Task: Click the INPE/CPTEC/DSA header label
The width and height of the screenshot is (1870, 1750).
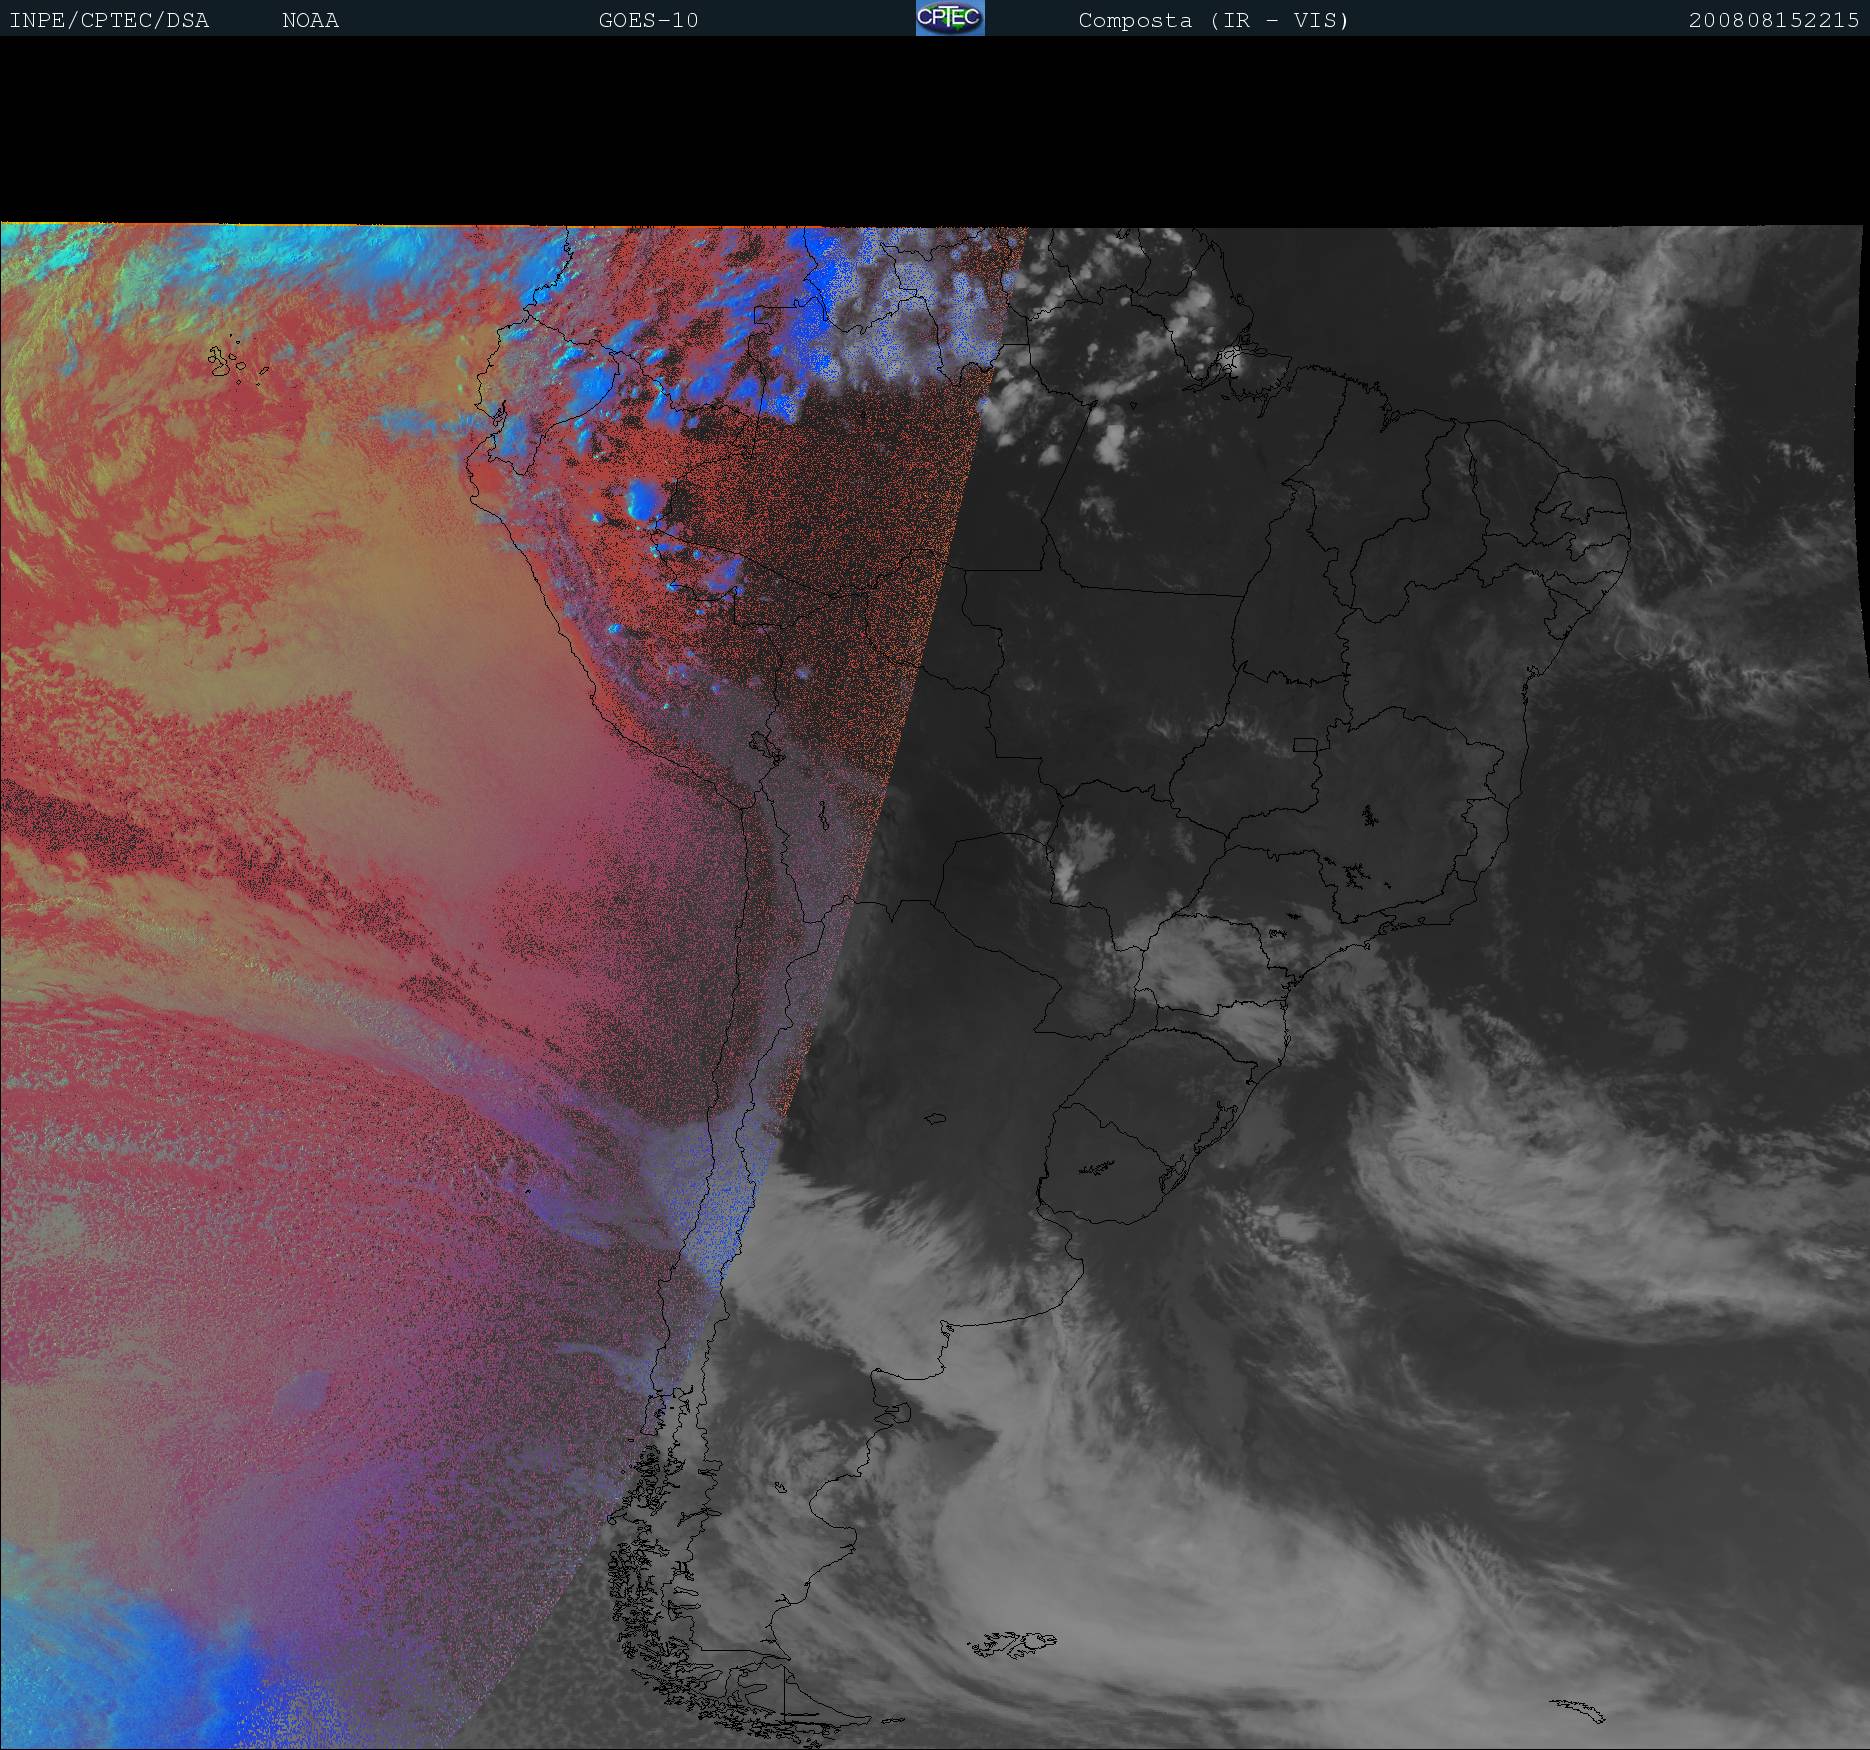Action: (x=109, y=21)
